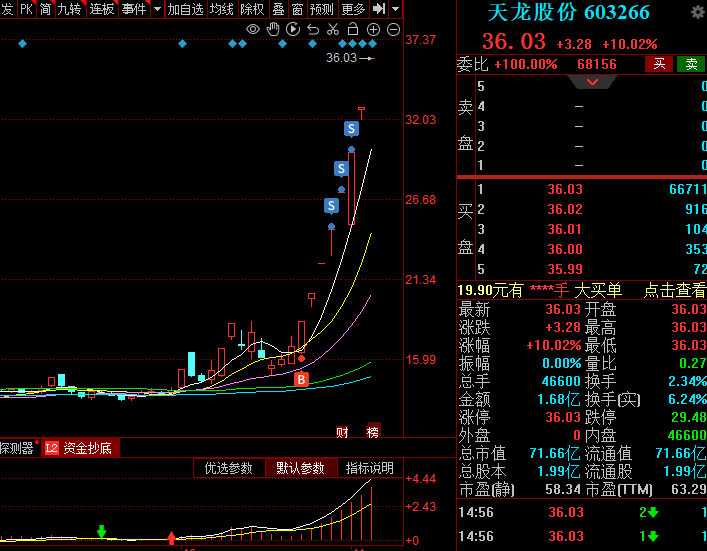Click the 68156 order difference value
Viewport: 707px width, 551px height.
click(597, 64)
